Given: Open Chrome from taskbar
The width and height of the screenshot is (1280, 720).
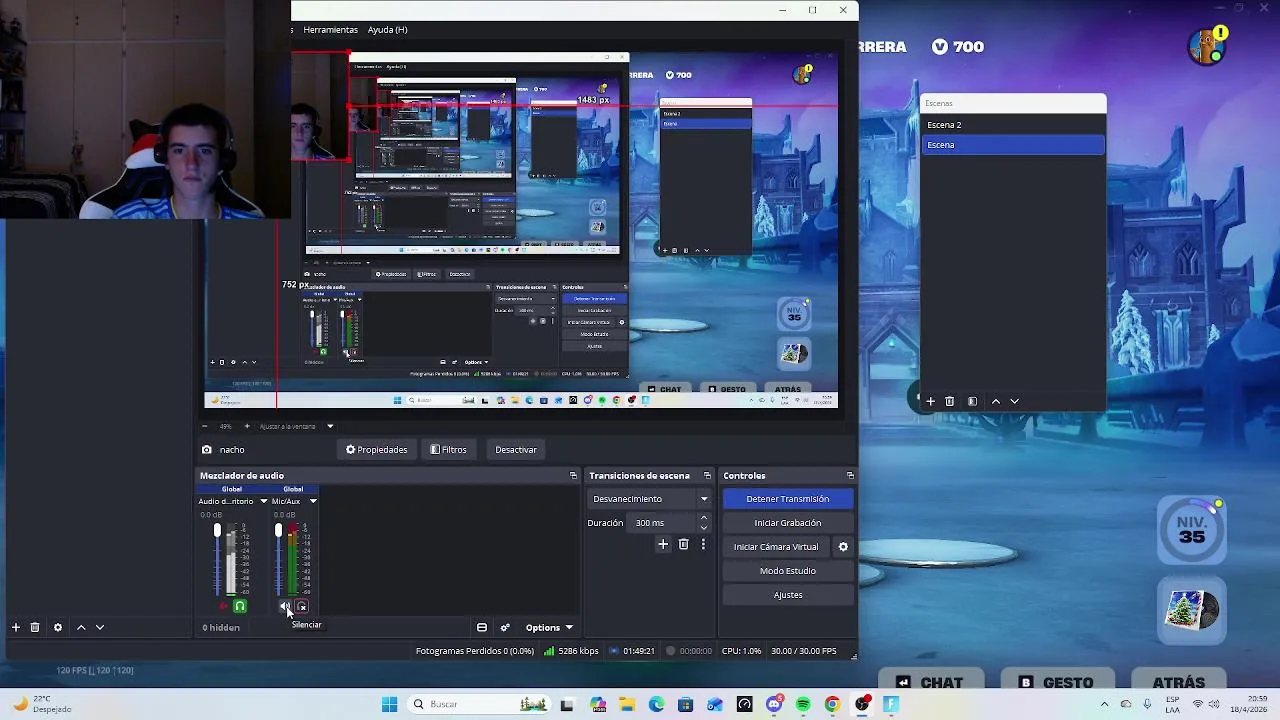Looking at the screenshot, I should pyautogui.click(x=832, y=704).
